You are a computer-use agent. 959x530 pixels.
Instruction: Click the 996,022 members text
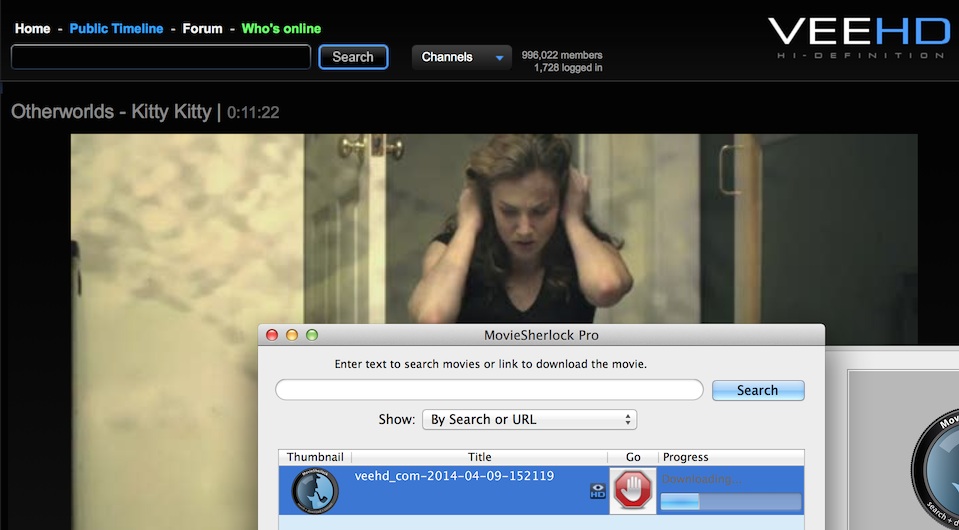click(x=562, y=55)
